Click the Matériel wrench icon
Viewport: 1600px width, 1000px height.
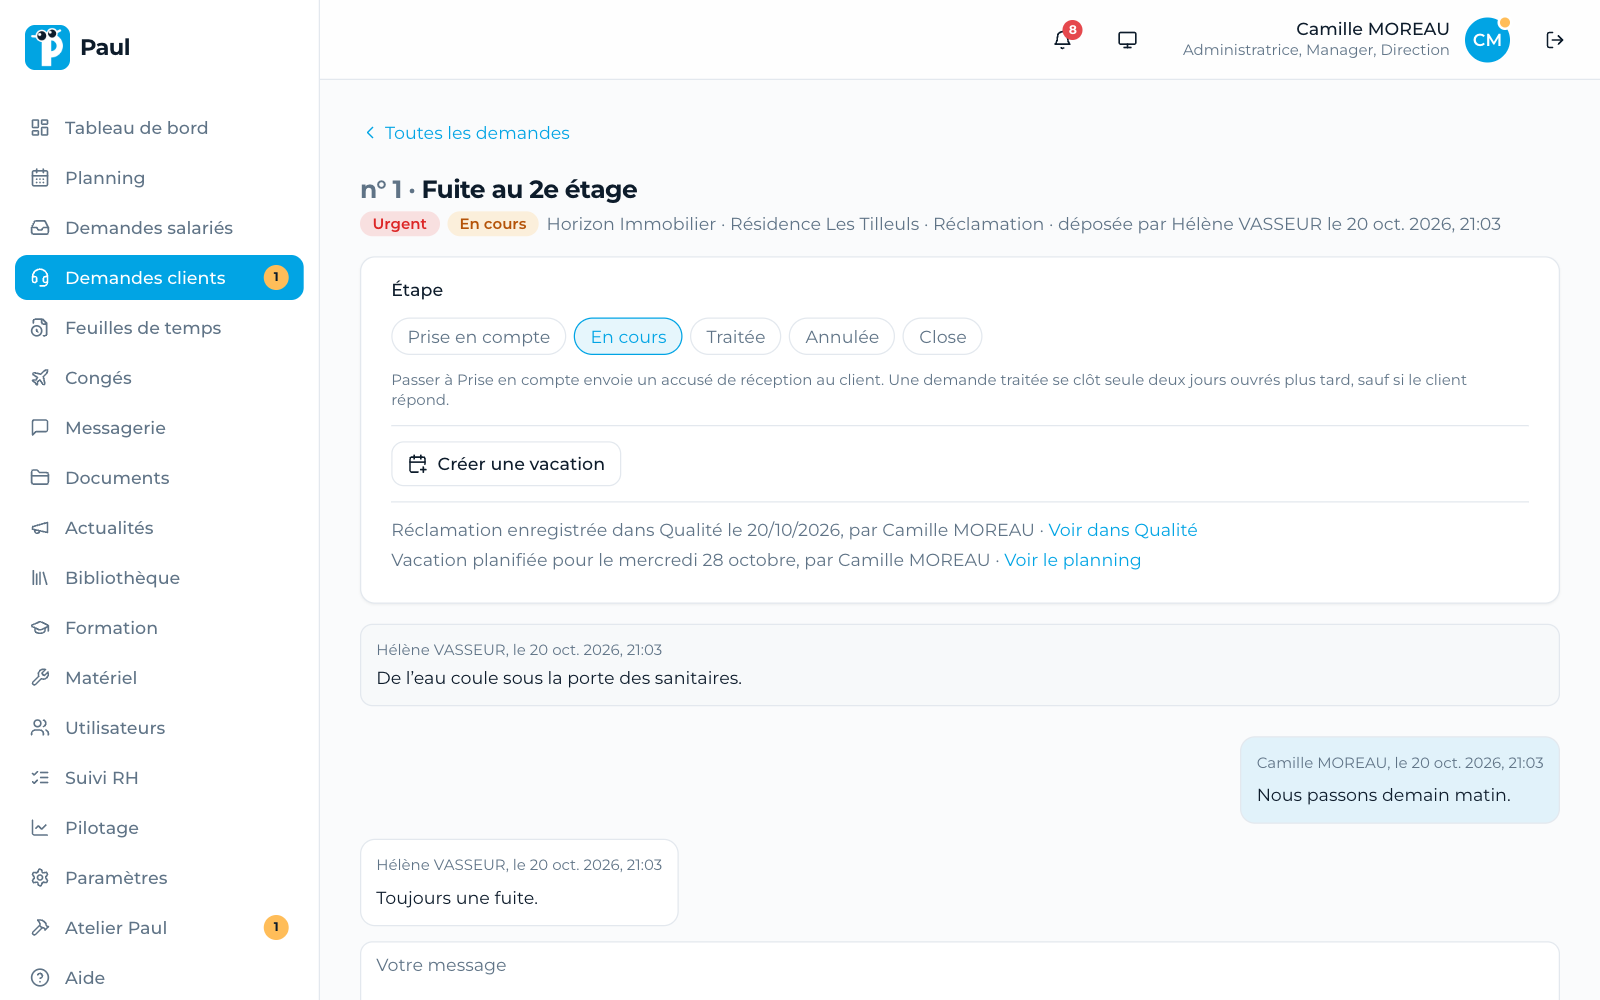pyautogui.click(x=40, y=678)
